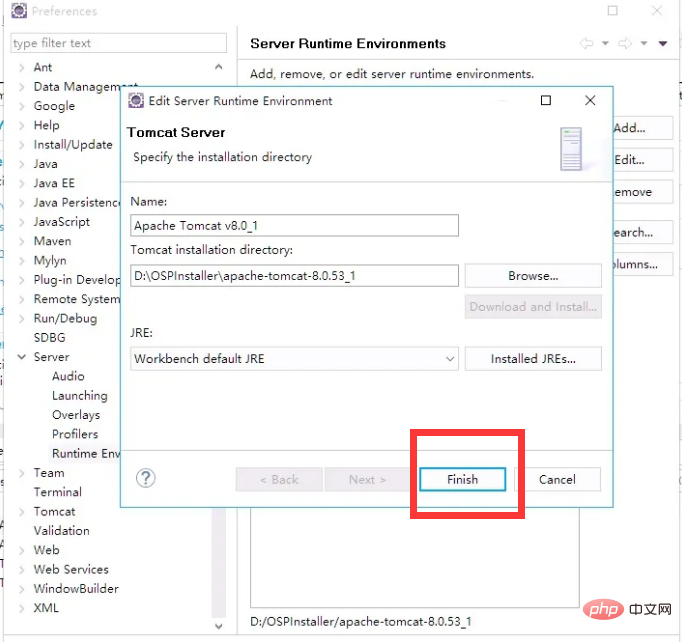Cancel the runtime environment edit
This screenshot has width=682, height=642.
tap(557, 480)
